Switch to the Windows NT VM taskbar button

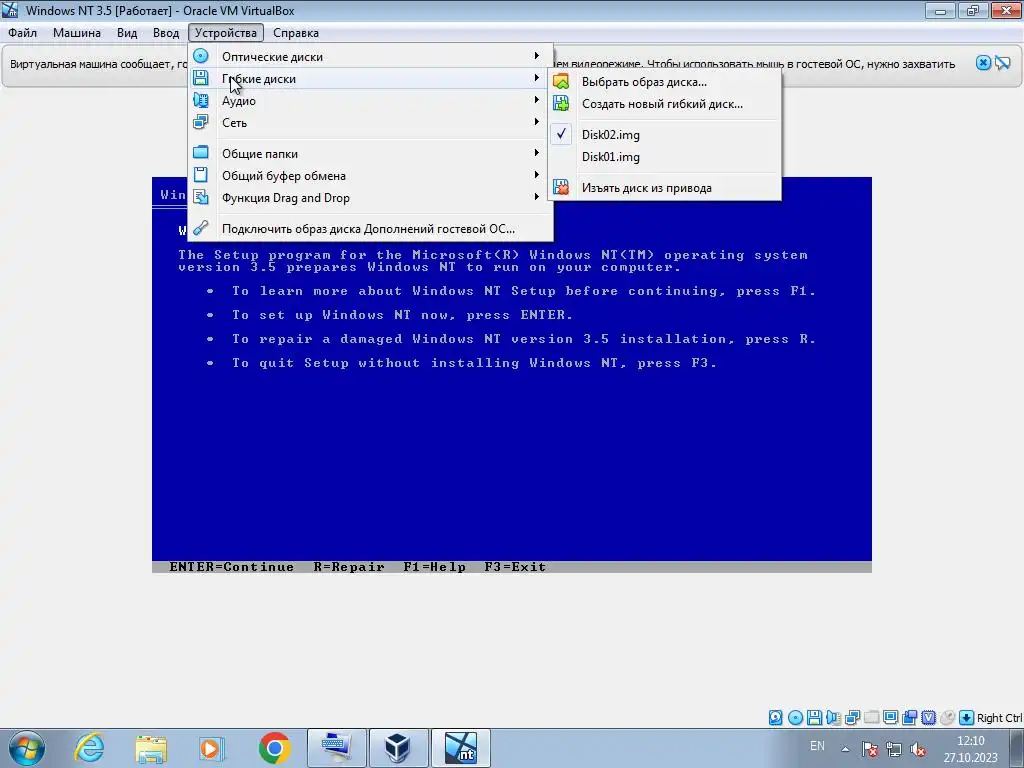(x=460, y=748)
